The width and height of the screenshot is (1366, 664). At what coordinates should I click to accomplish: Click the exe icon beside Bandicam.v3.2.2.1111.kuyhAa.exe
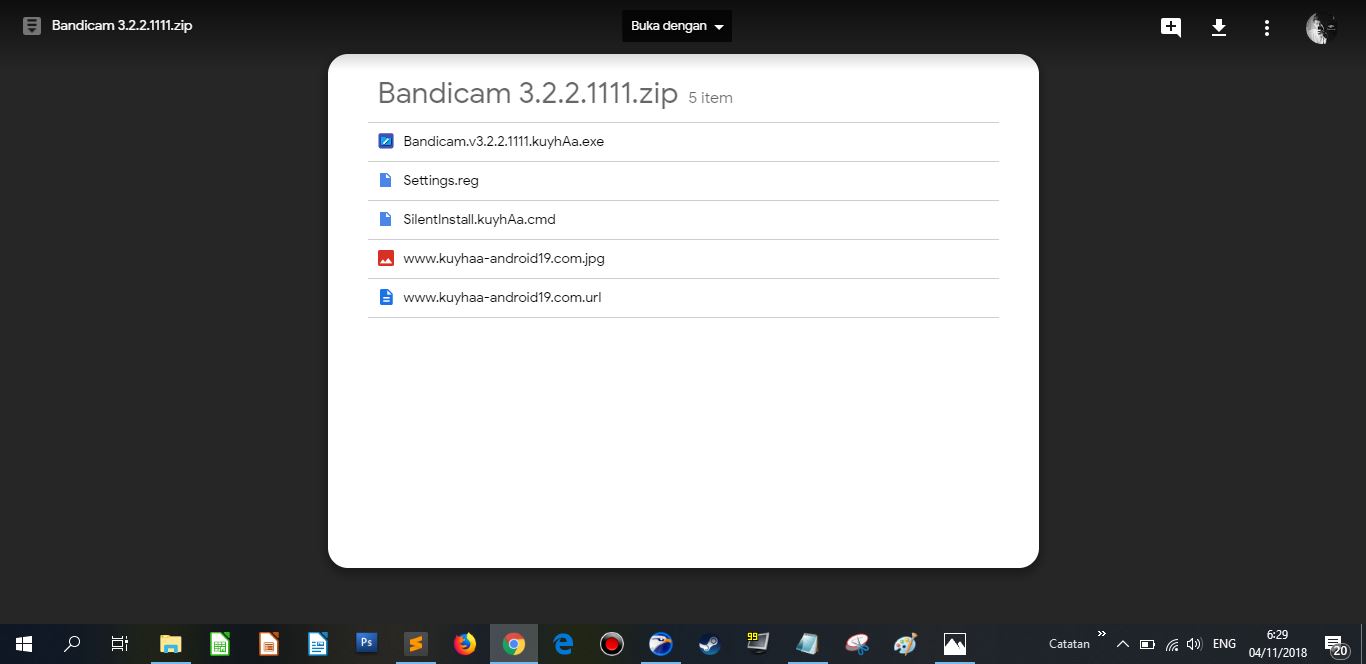click(x=386, y=141)
